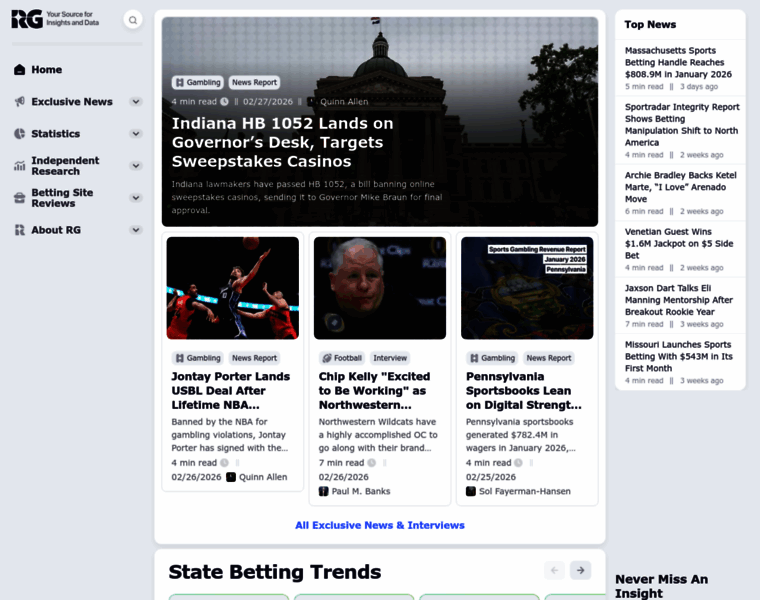Click the Independent Research bar chart icon
The image size is (760, 600).
click(x=19, y=166)
